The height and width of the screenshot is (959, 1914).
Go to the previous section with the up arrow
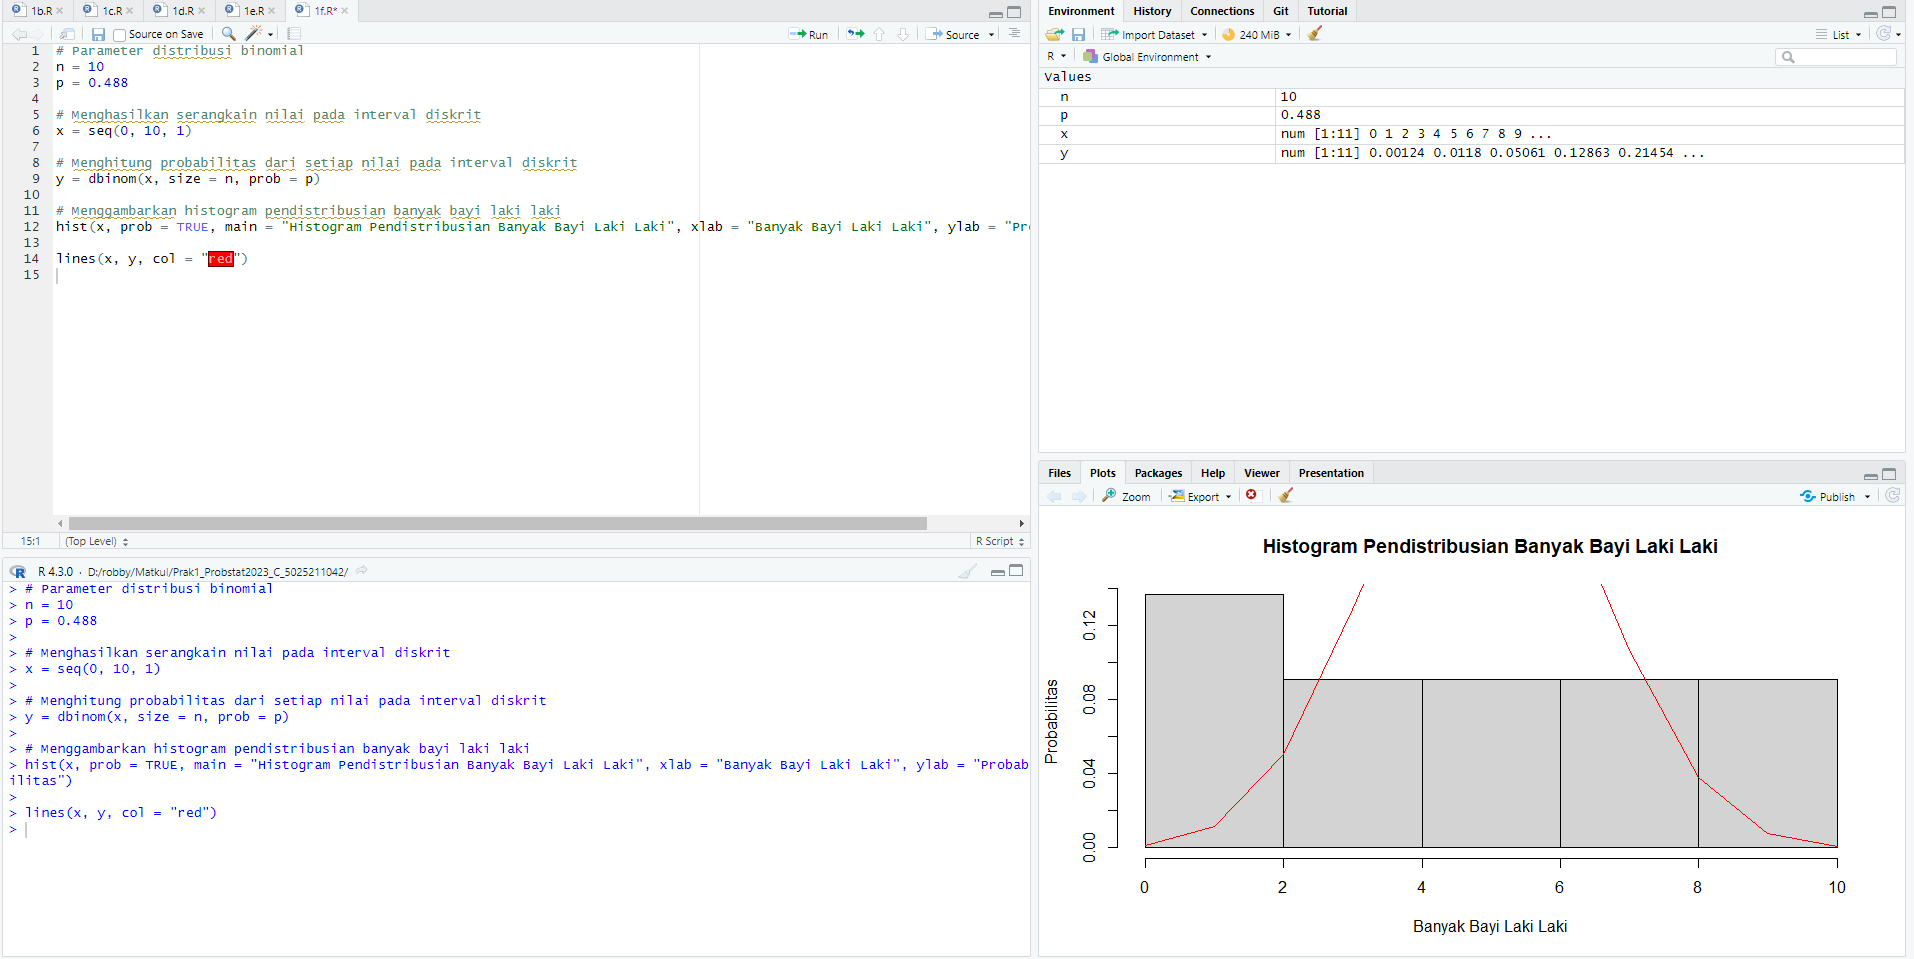pos(880,34)
